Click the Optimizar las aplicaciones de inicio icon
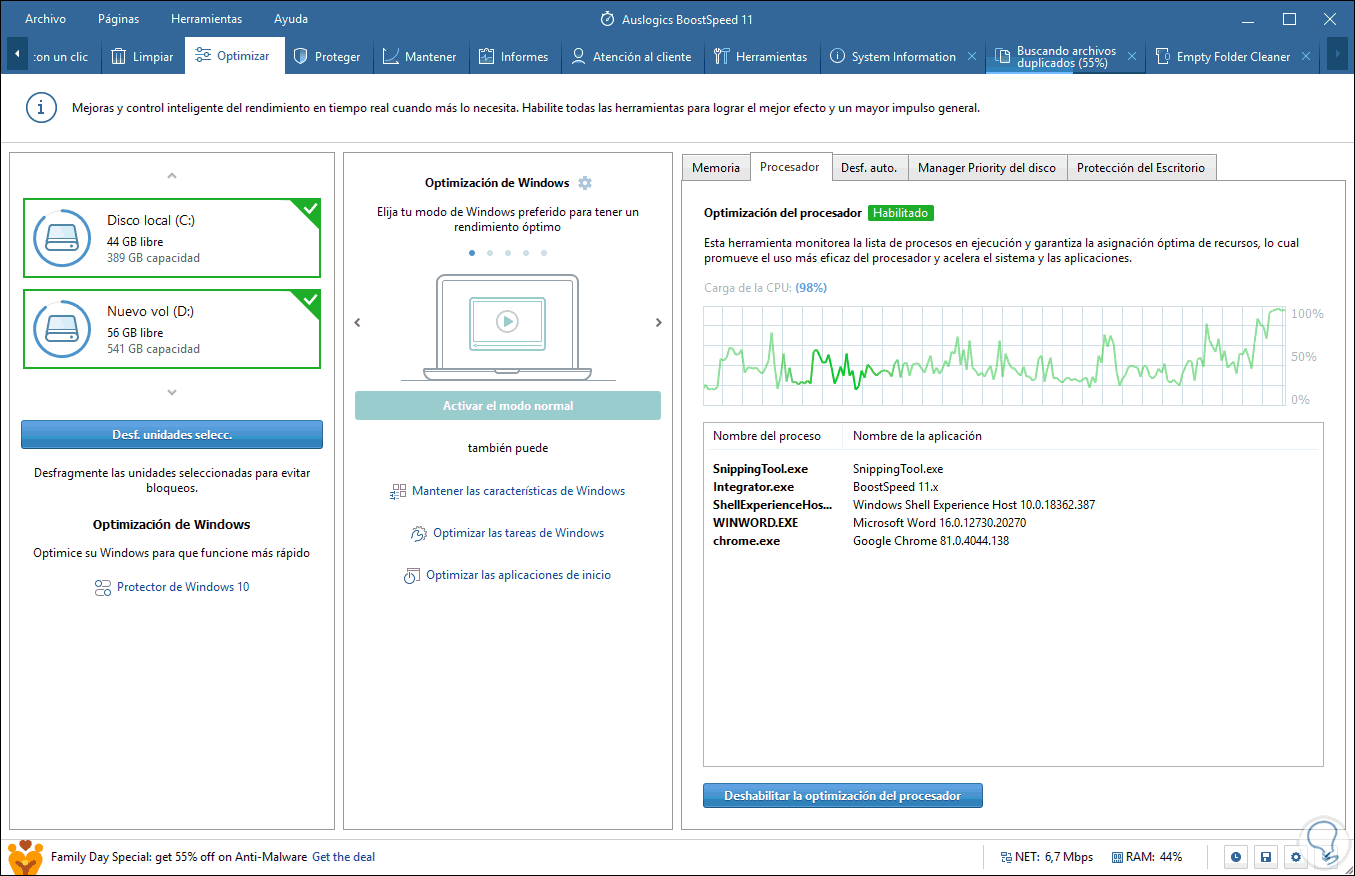1355x876 pixels. (x=411, y=576)
